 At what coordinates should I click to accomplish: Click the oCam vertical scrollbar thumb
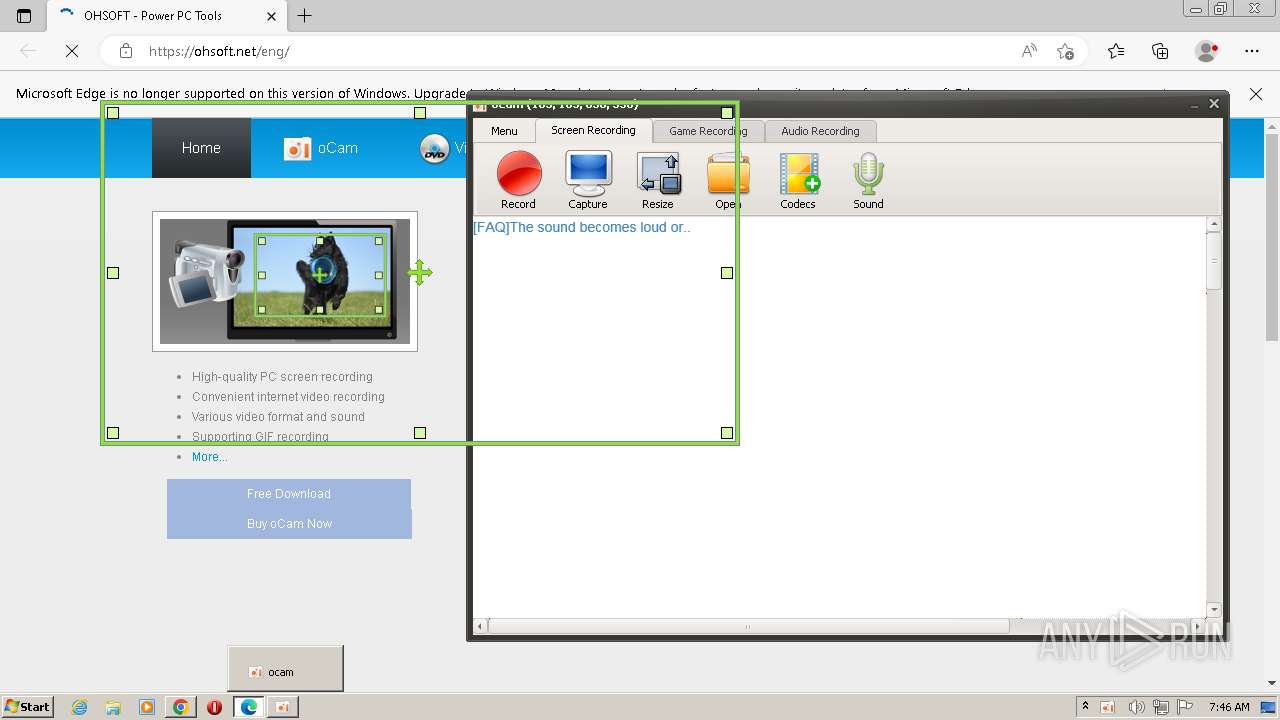point(1214,261)
